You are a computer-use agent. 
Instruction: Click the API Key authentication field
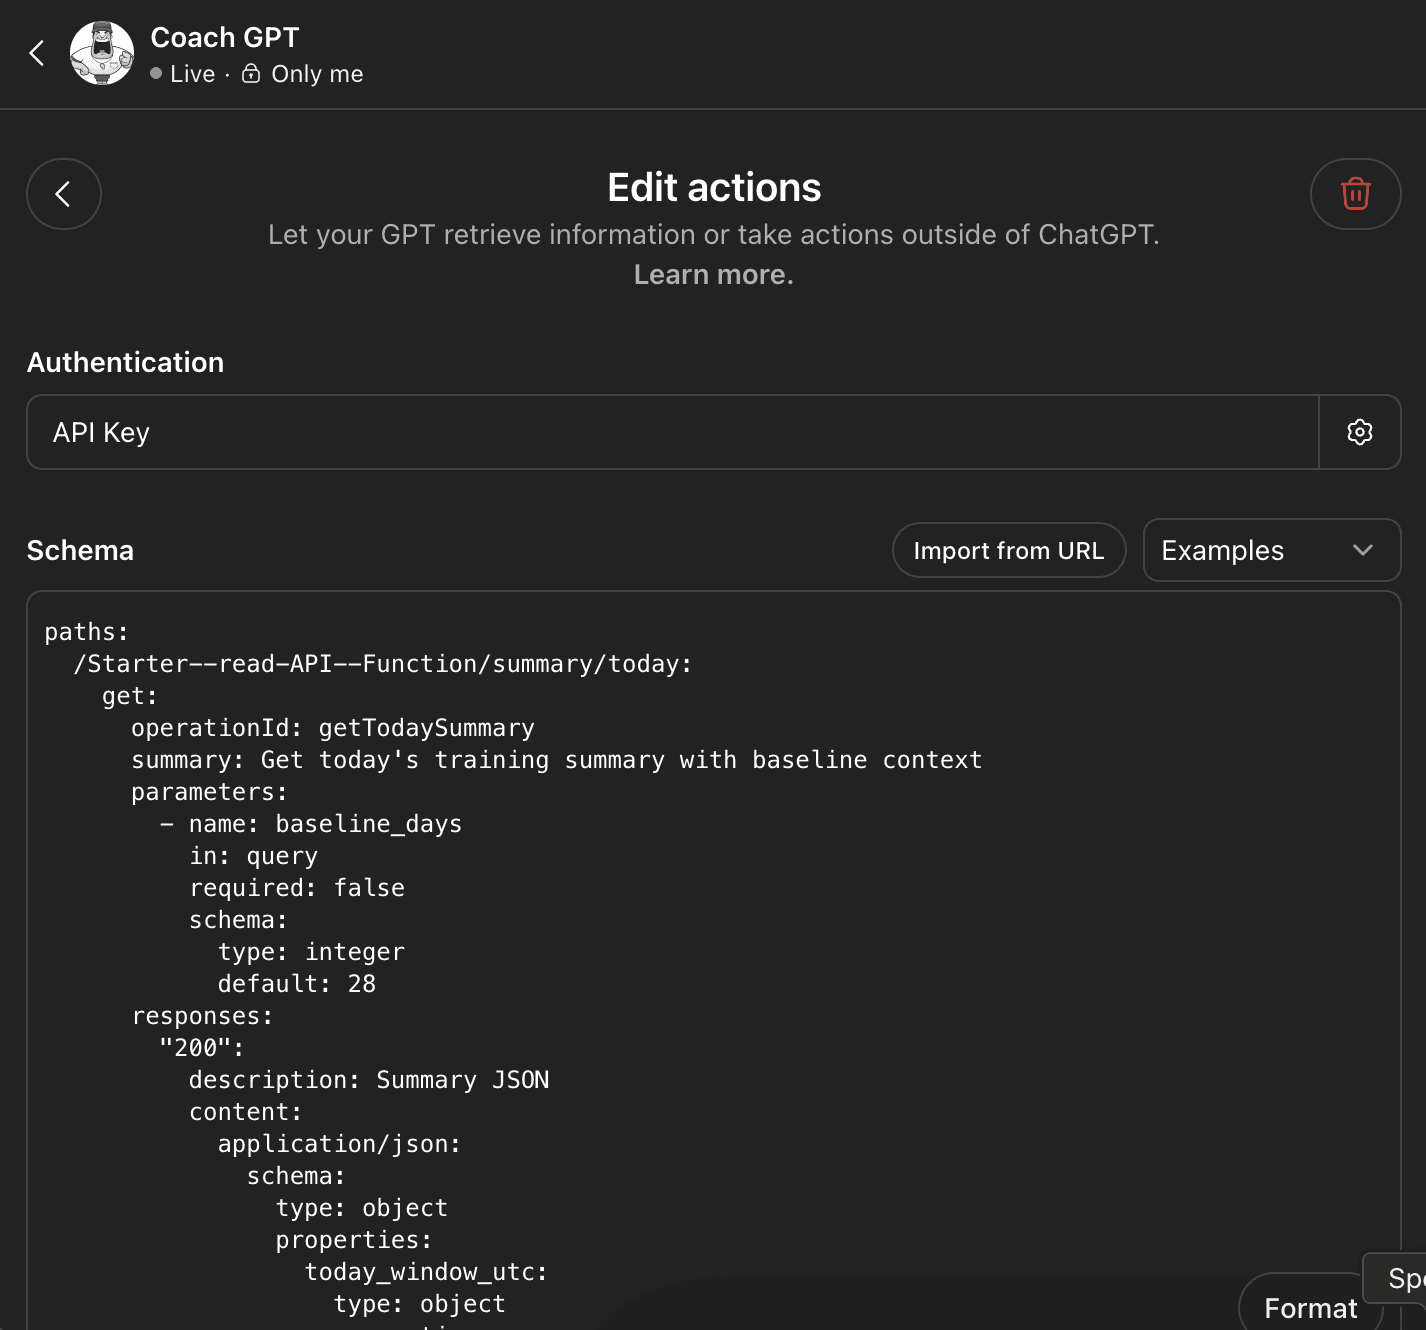pyautogui.click(x=673, y=432)
